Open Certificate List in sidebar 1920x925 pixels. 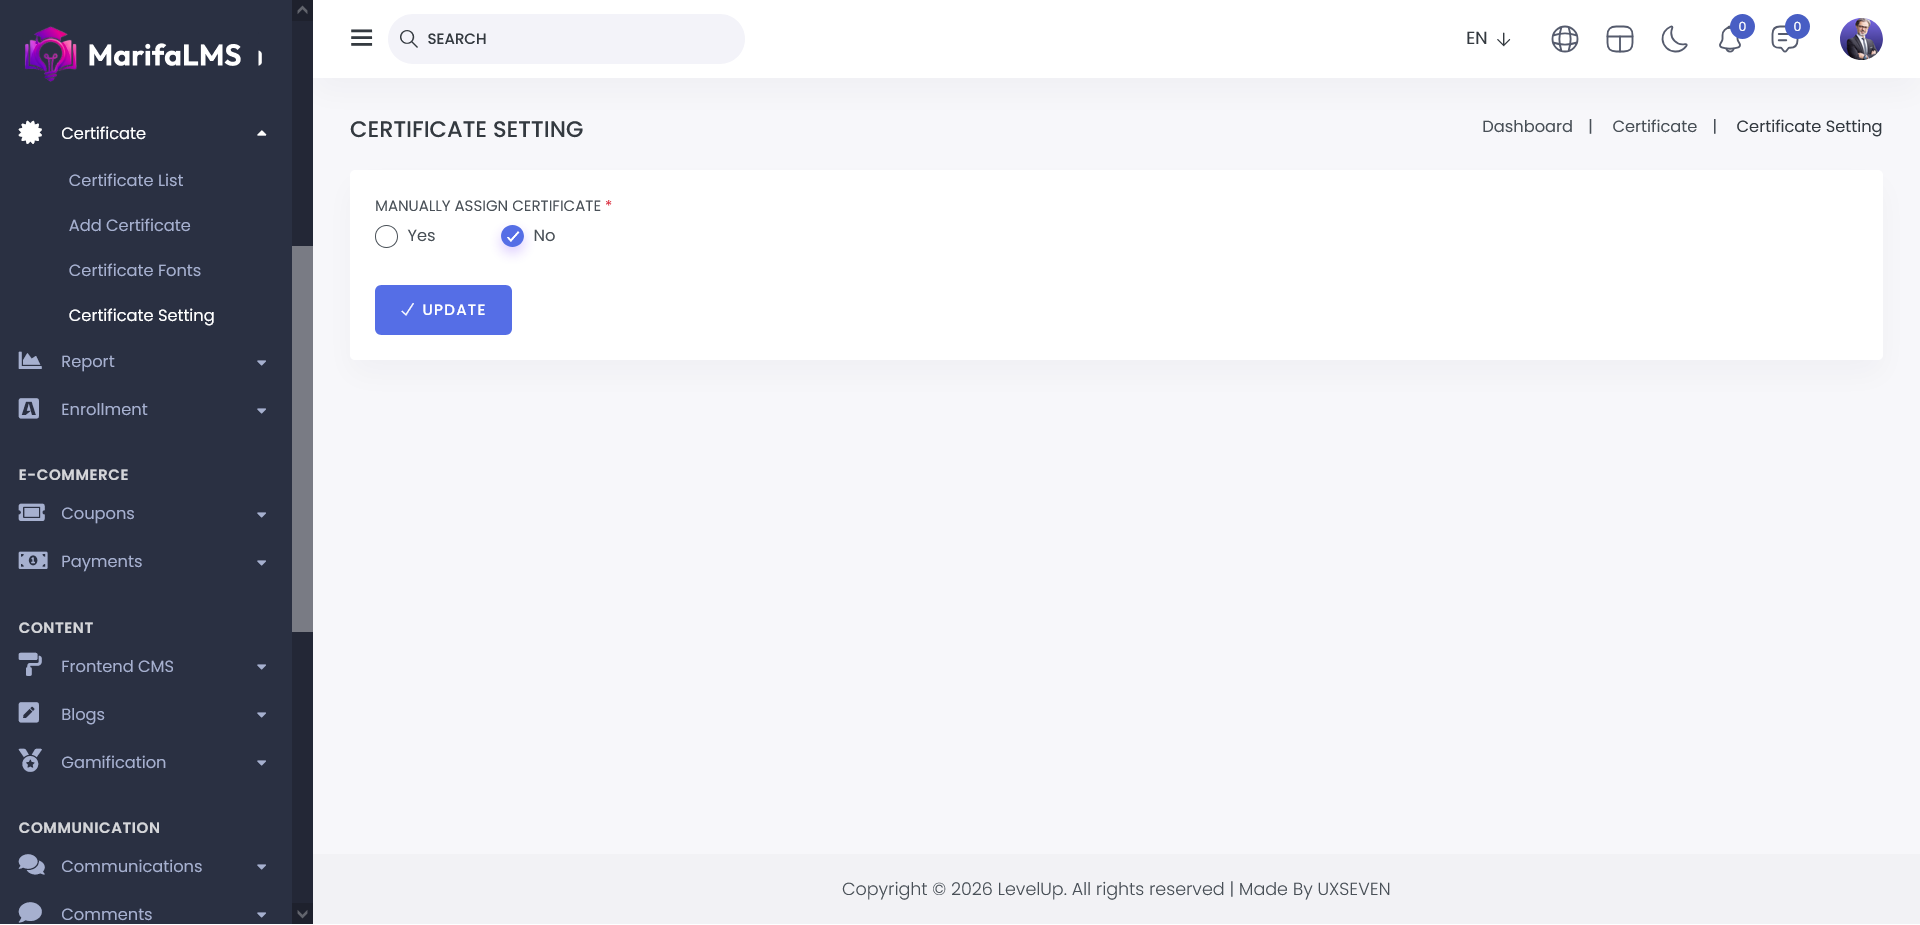pyautogui.click(x=126, y=180)
